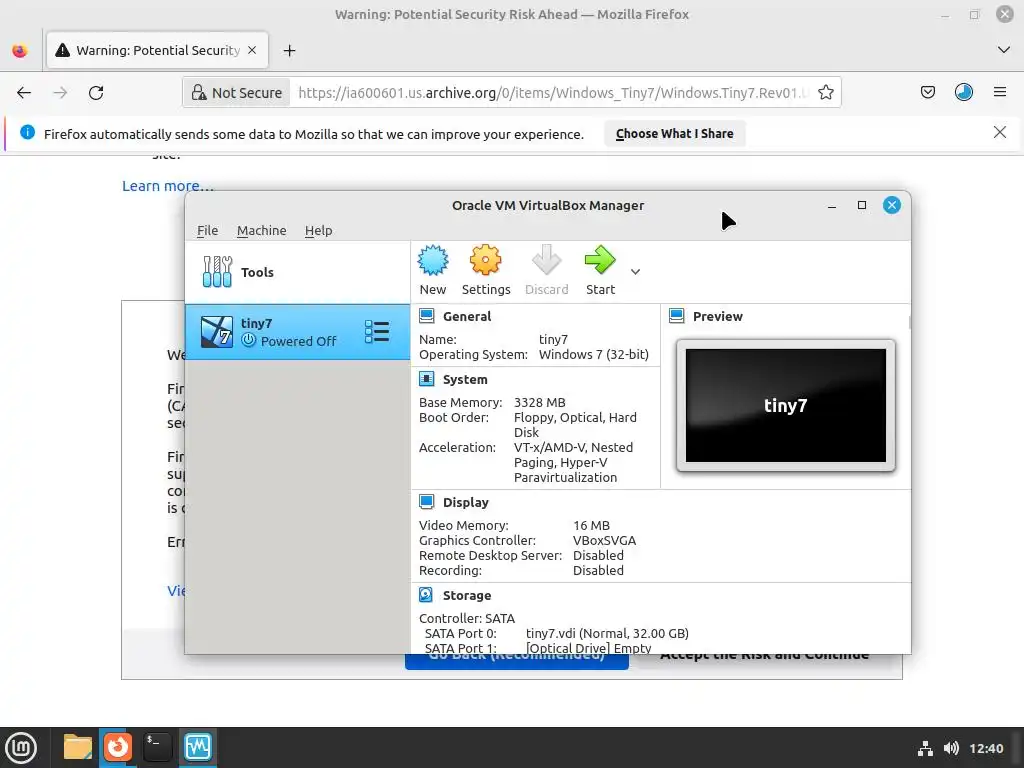1024x768 pixels.
Task: Expand the Start button dropdown arrow
Action: (x=635, y=272)
